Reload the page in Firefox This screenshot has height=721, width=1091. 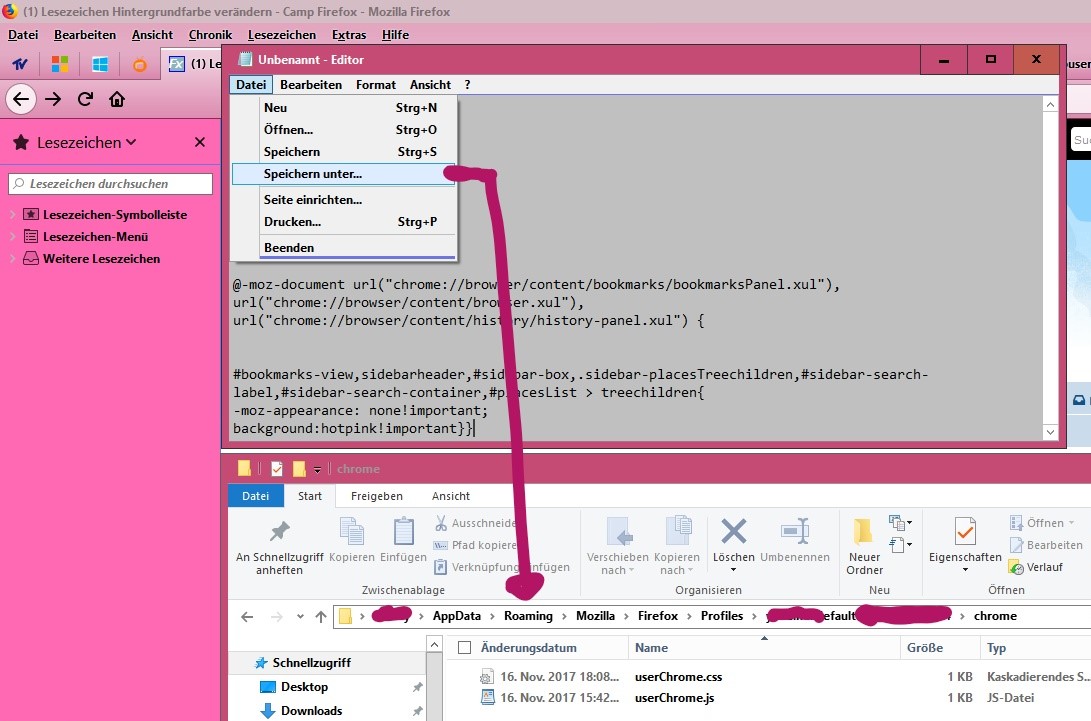click(x=85, y=99)
